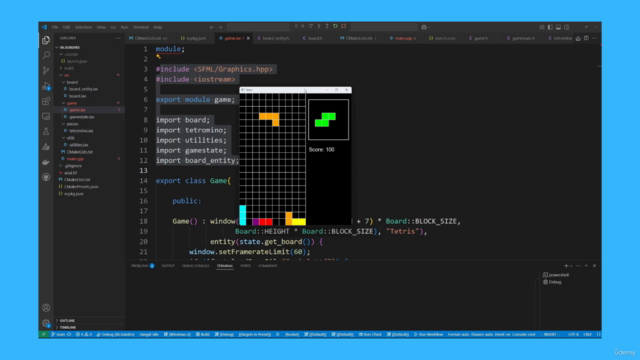The width and height of the screenshot is (640, 360).
Task: Open the GitHub view in activity bar
Action: (46, 177)
